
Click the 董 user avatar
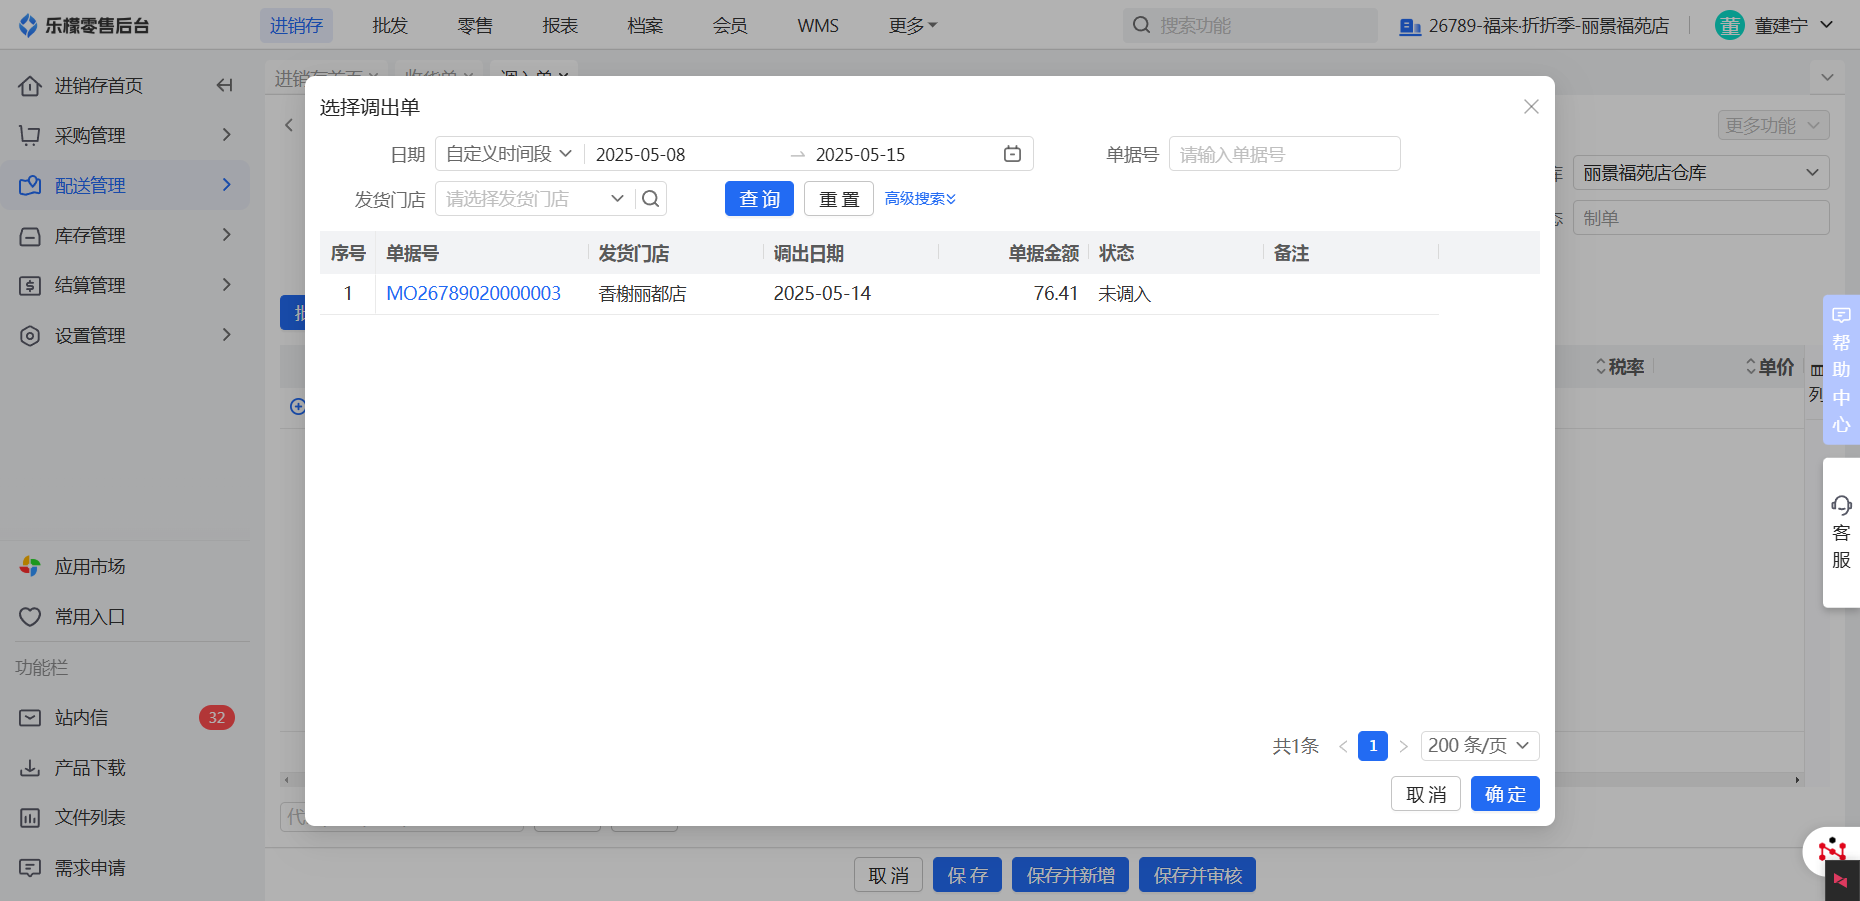click(x=1729, y=25)
